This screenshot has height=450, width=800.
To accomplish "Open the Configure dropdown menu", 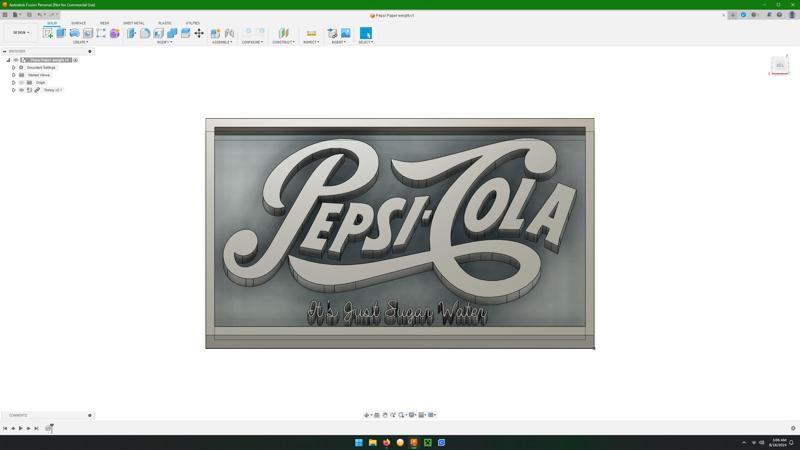I will pyautogui.click(x=252, y=42).
